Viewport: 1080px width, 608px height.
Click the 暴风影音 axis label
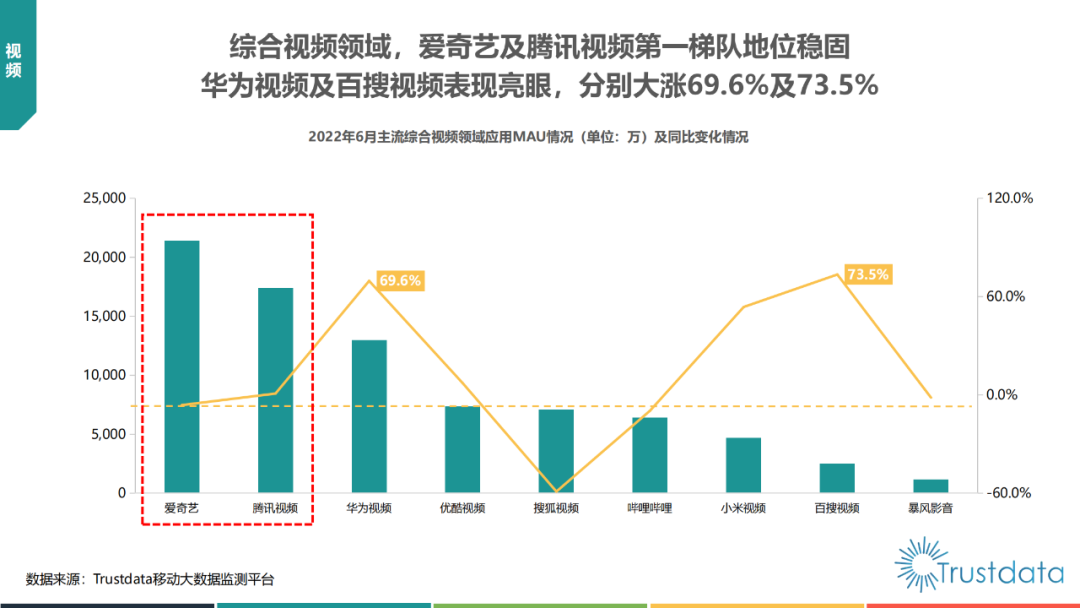click(x=931, y=509)
